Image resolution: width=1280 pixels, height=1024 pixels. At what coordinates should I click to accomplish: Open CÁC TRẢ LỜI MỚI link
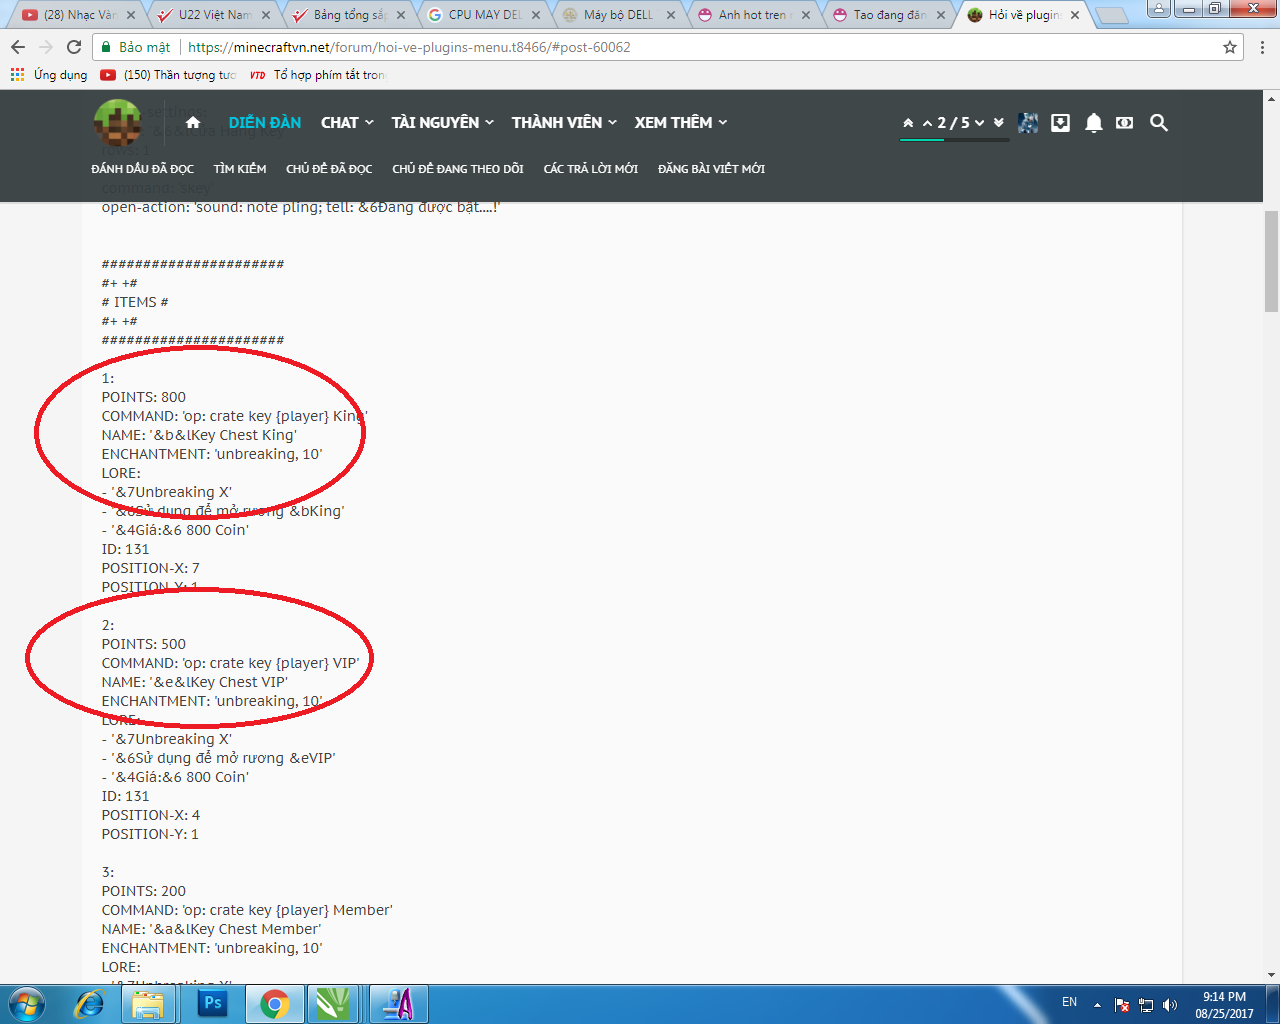tap(591, 169)
